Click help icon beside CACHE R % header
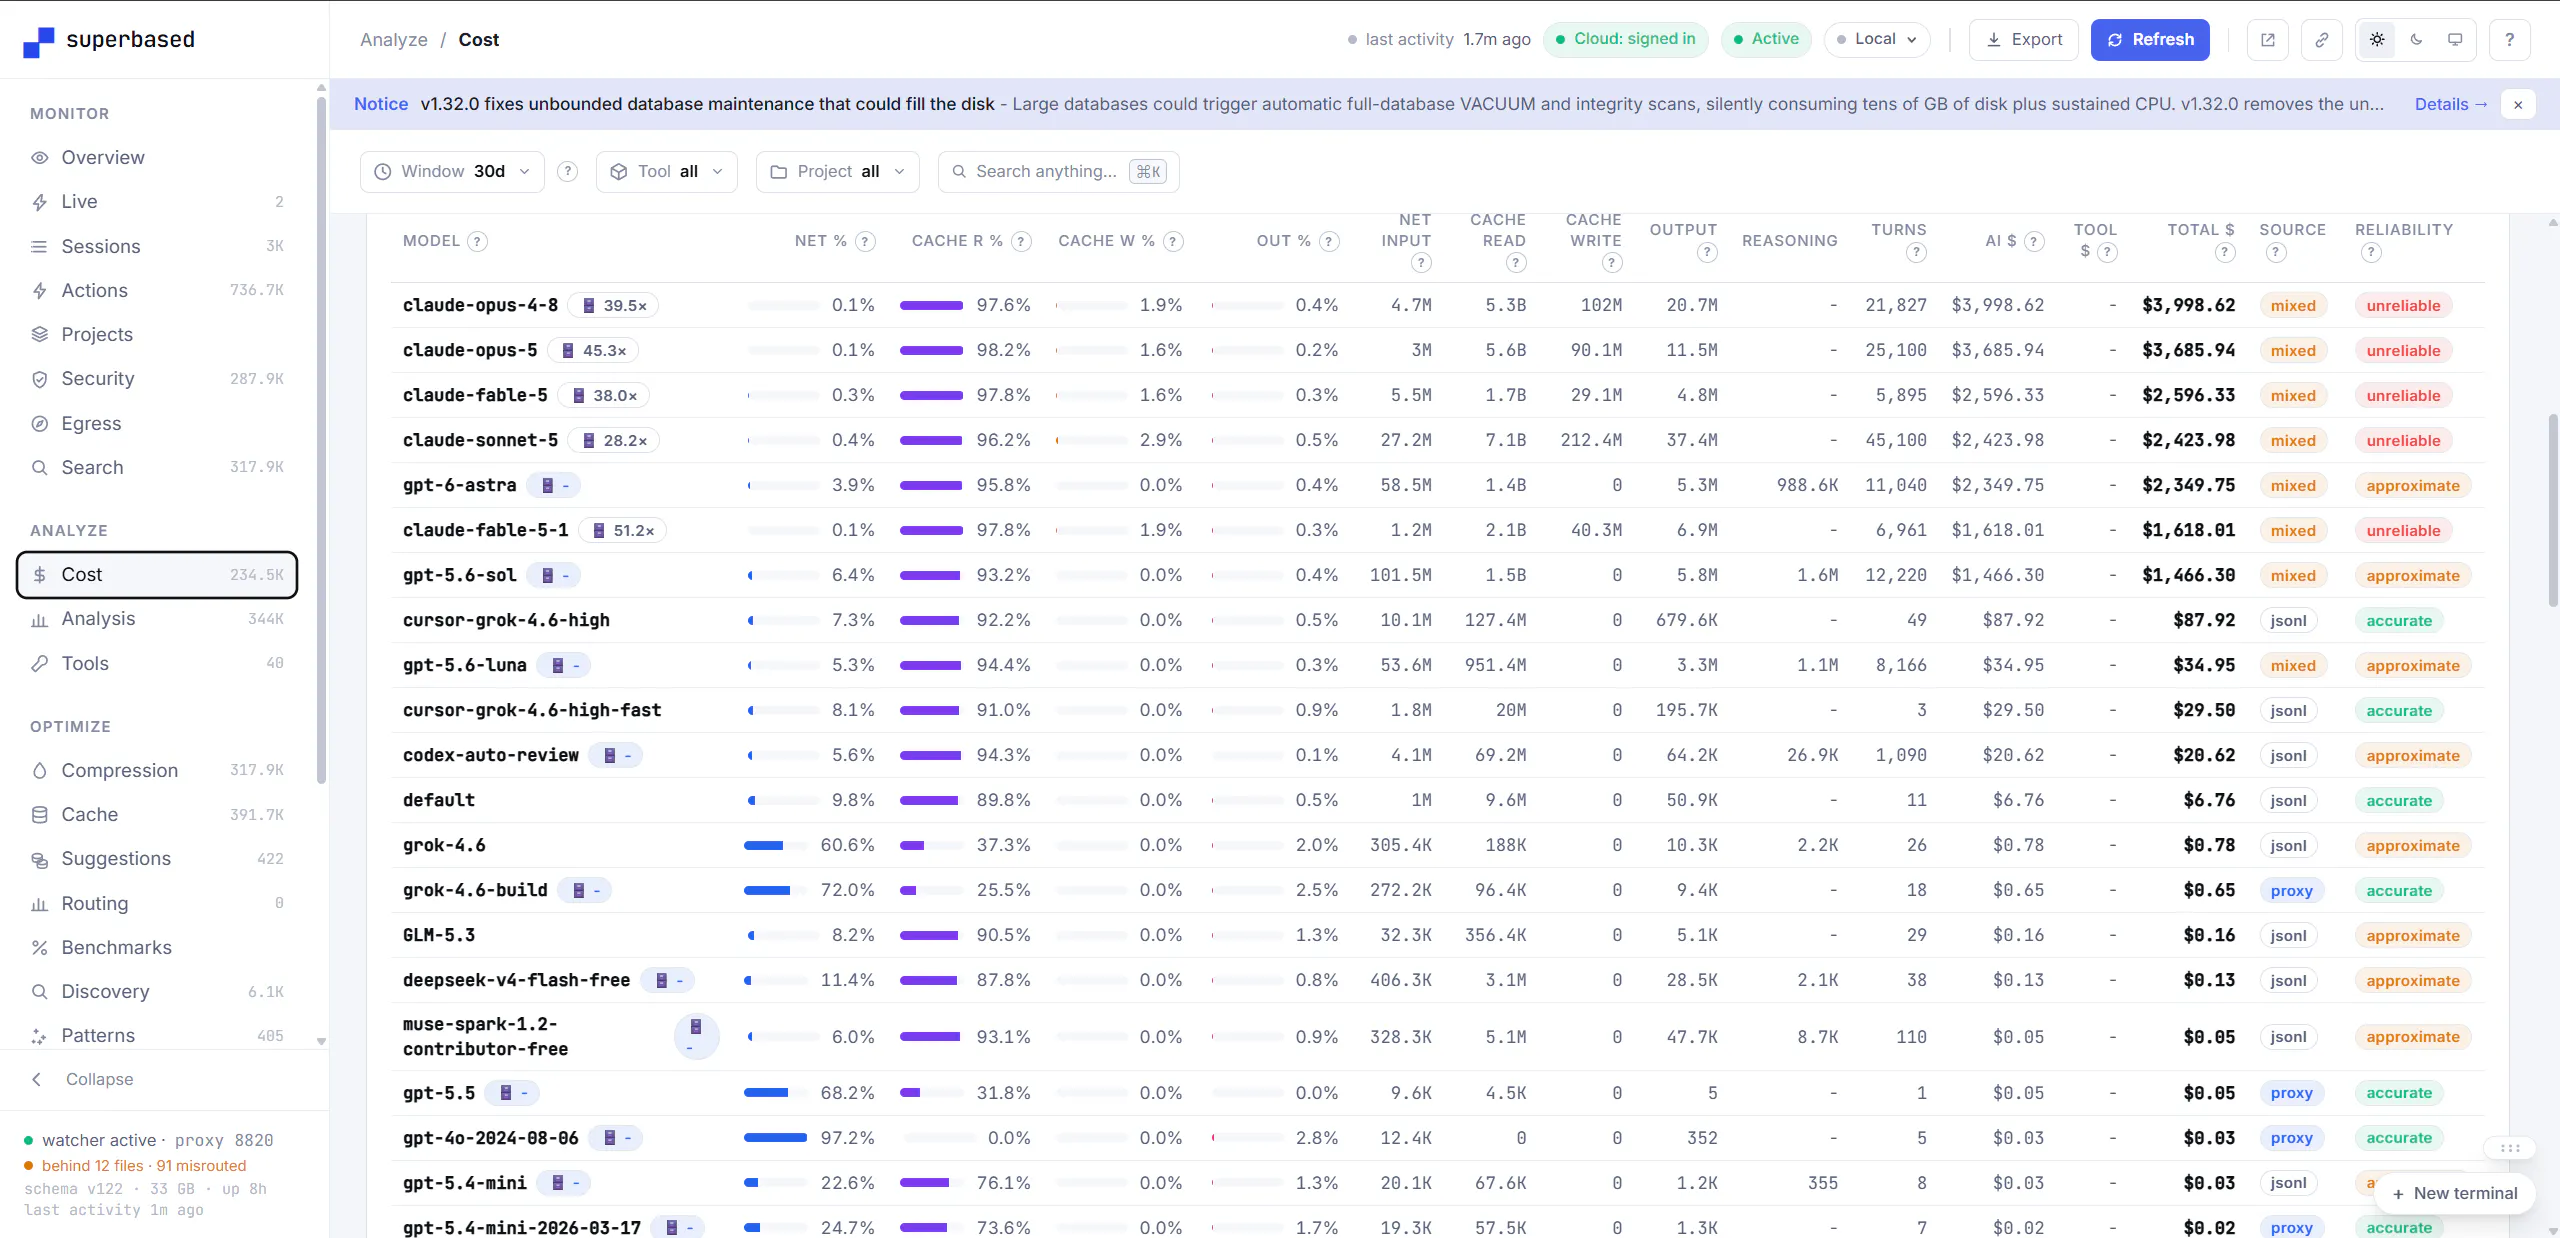 click(1021, 241)
